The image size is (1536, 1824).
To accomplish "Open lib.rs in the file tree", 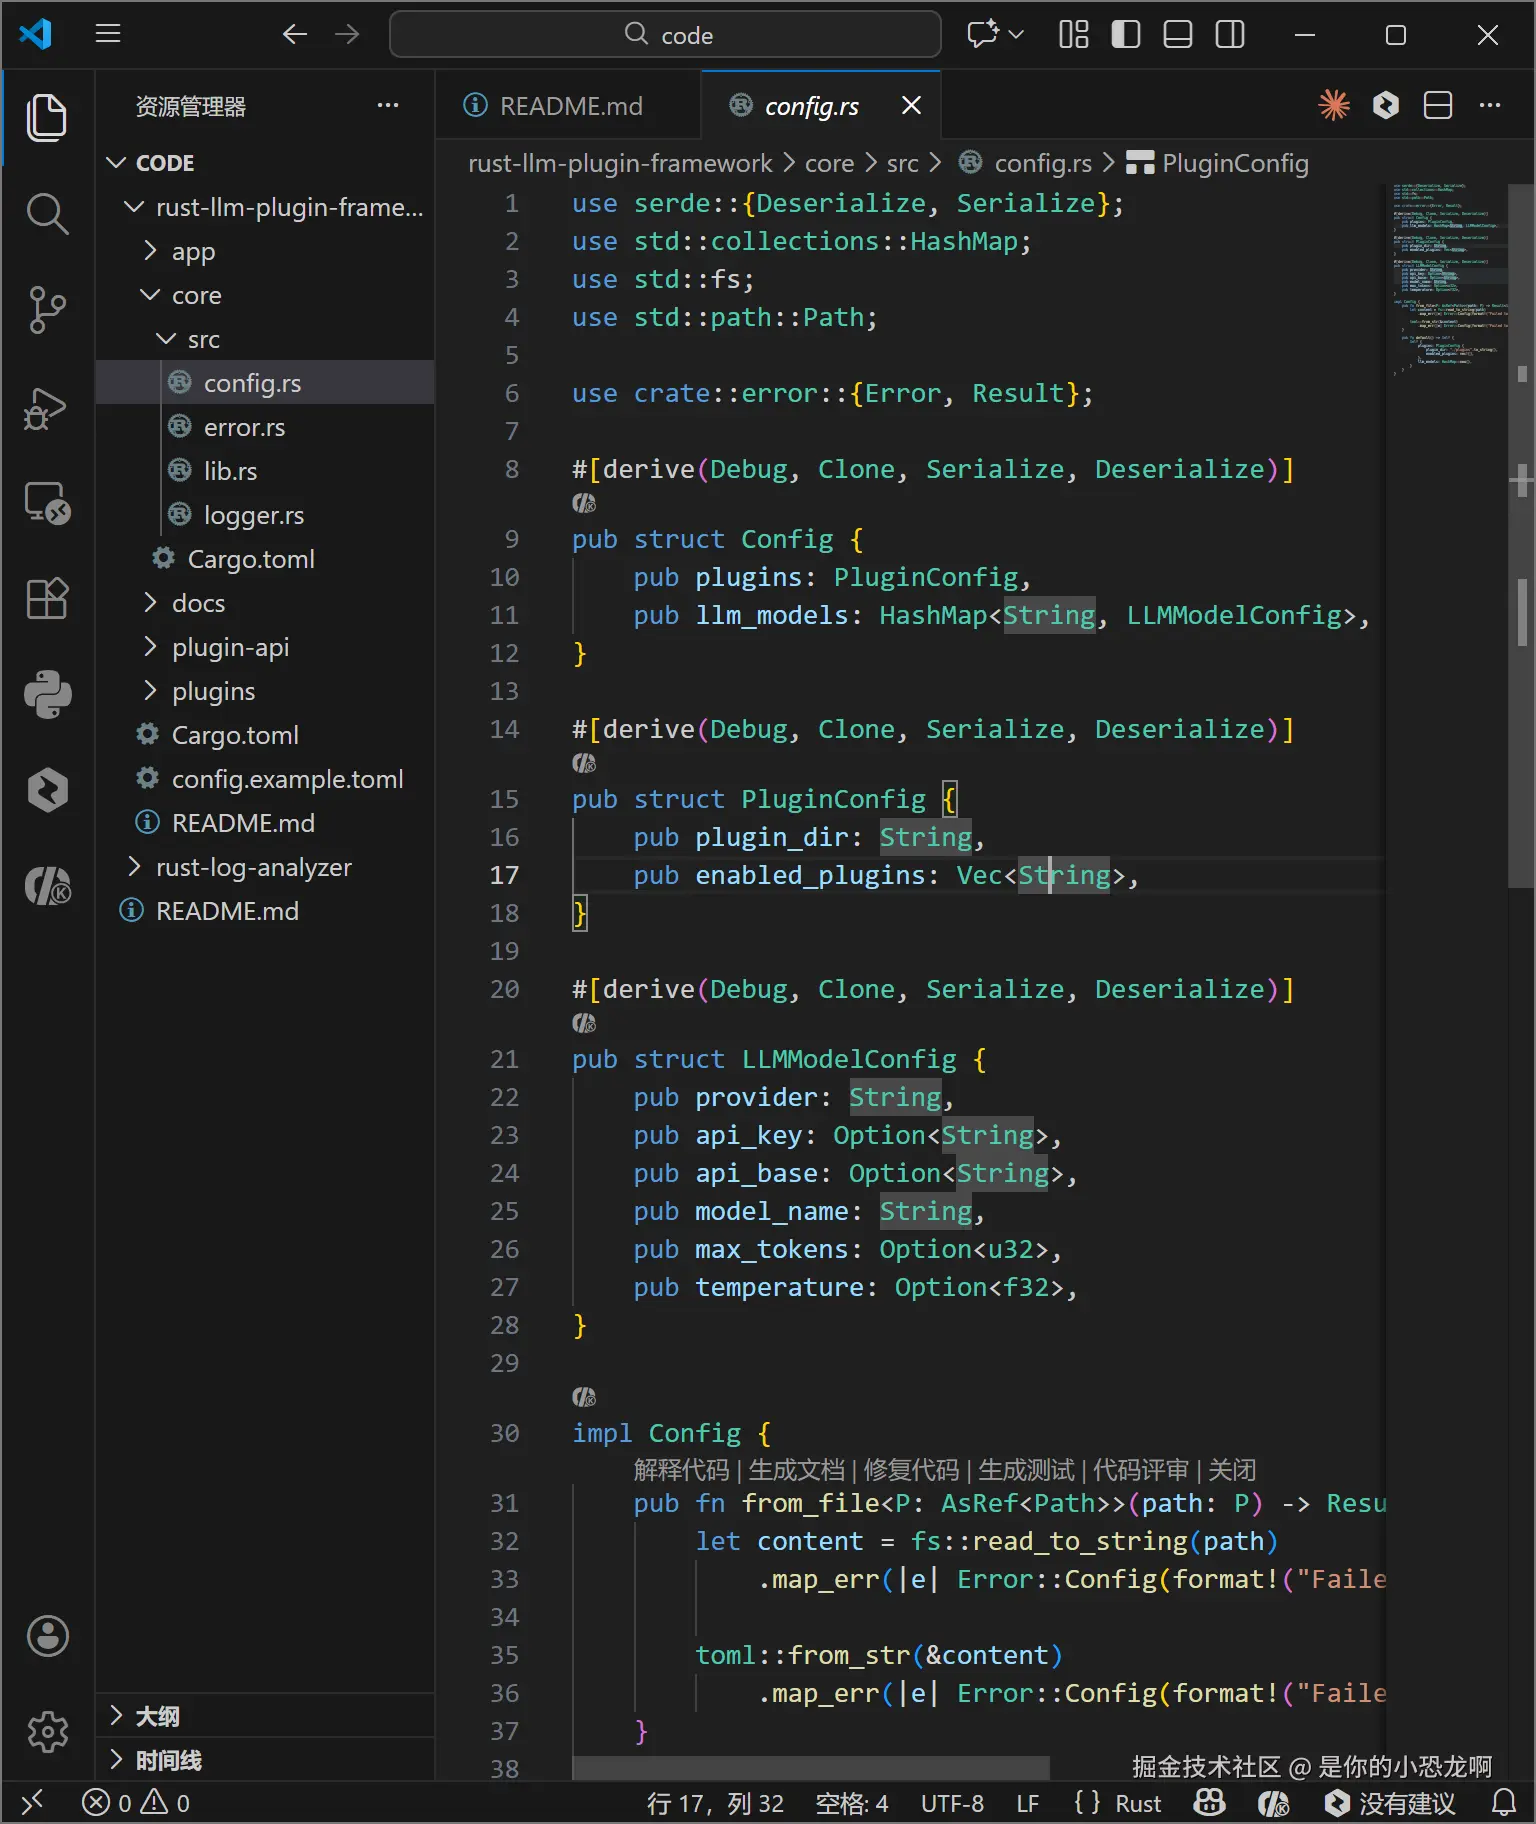I will tap(265, 471).
